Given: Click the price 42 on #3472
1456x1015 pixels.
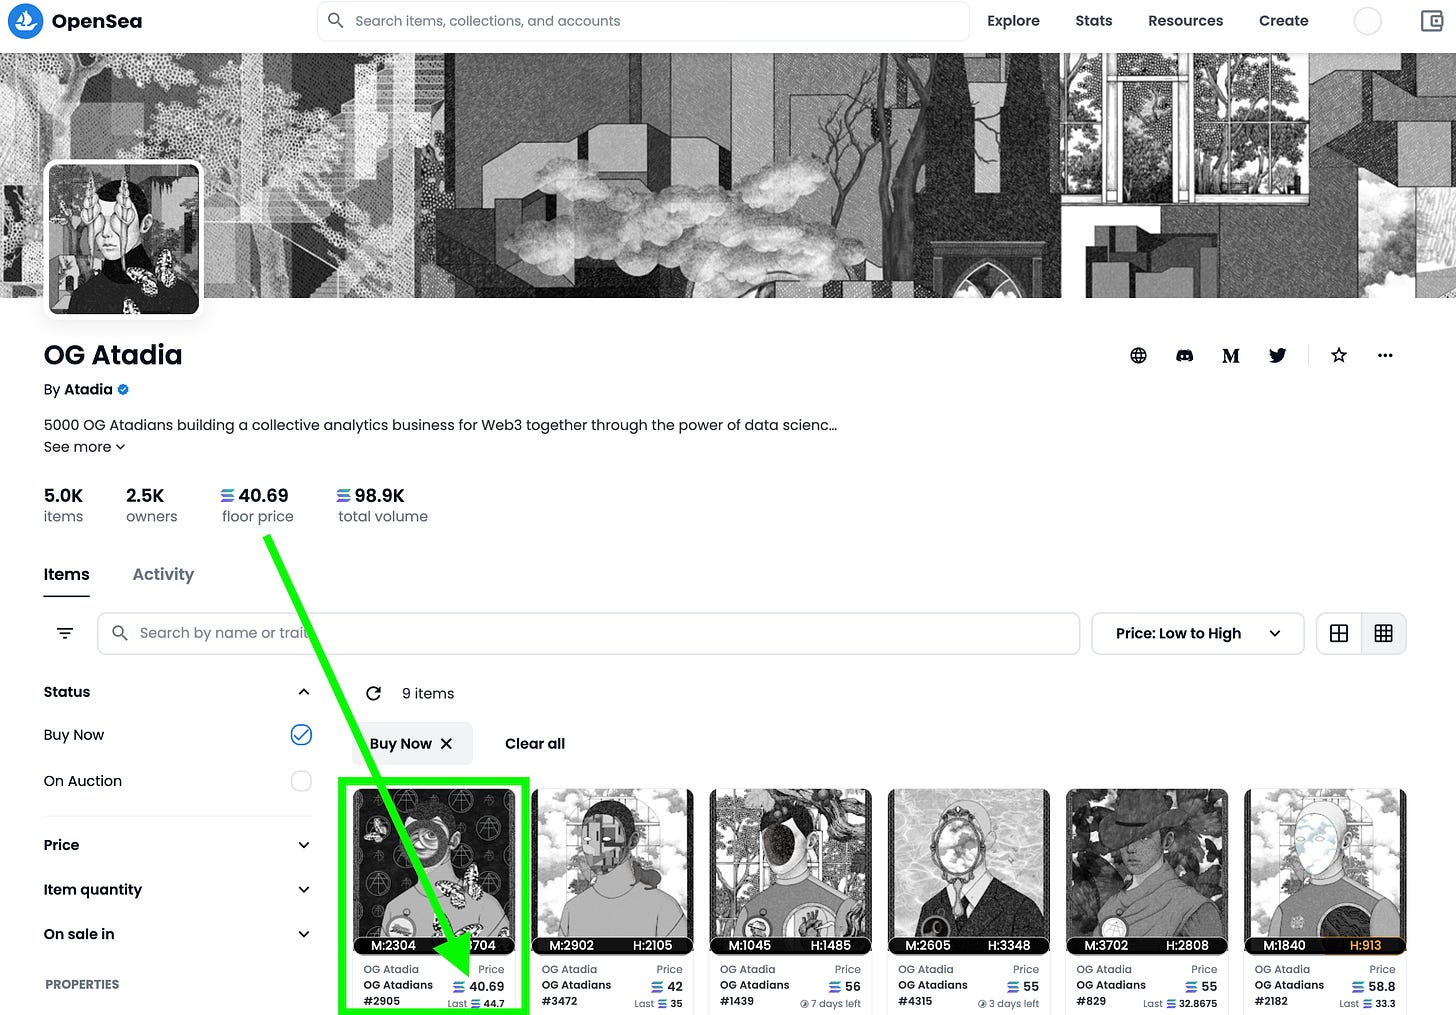Looking at the screenshot, I should click(x=667, y=986).
